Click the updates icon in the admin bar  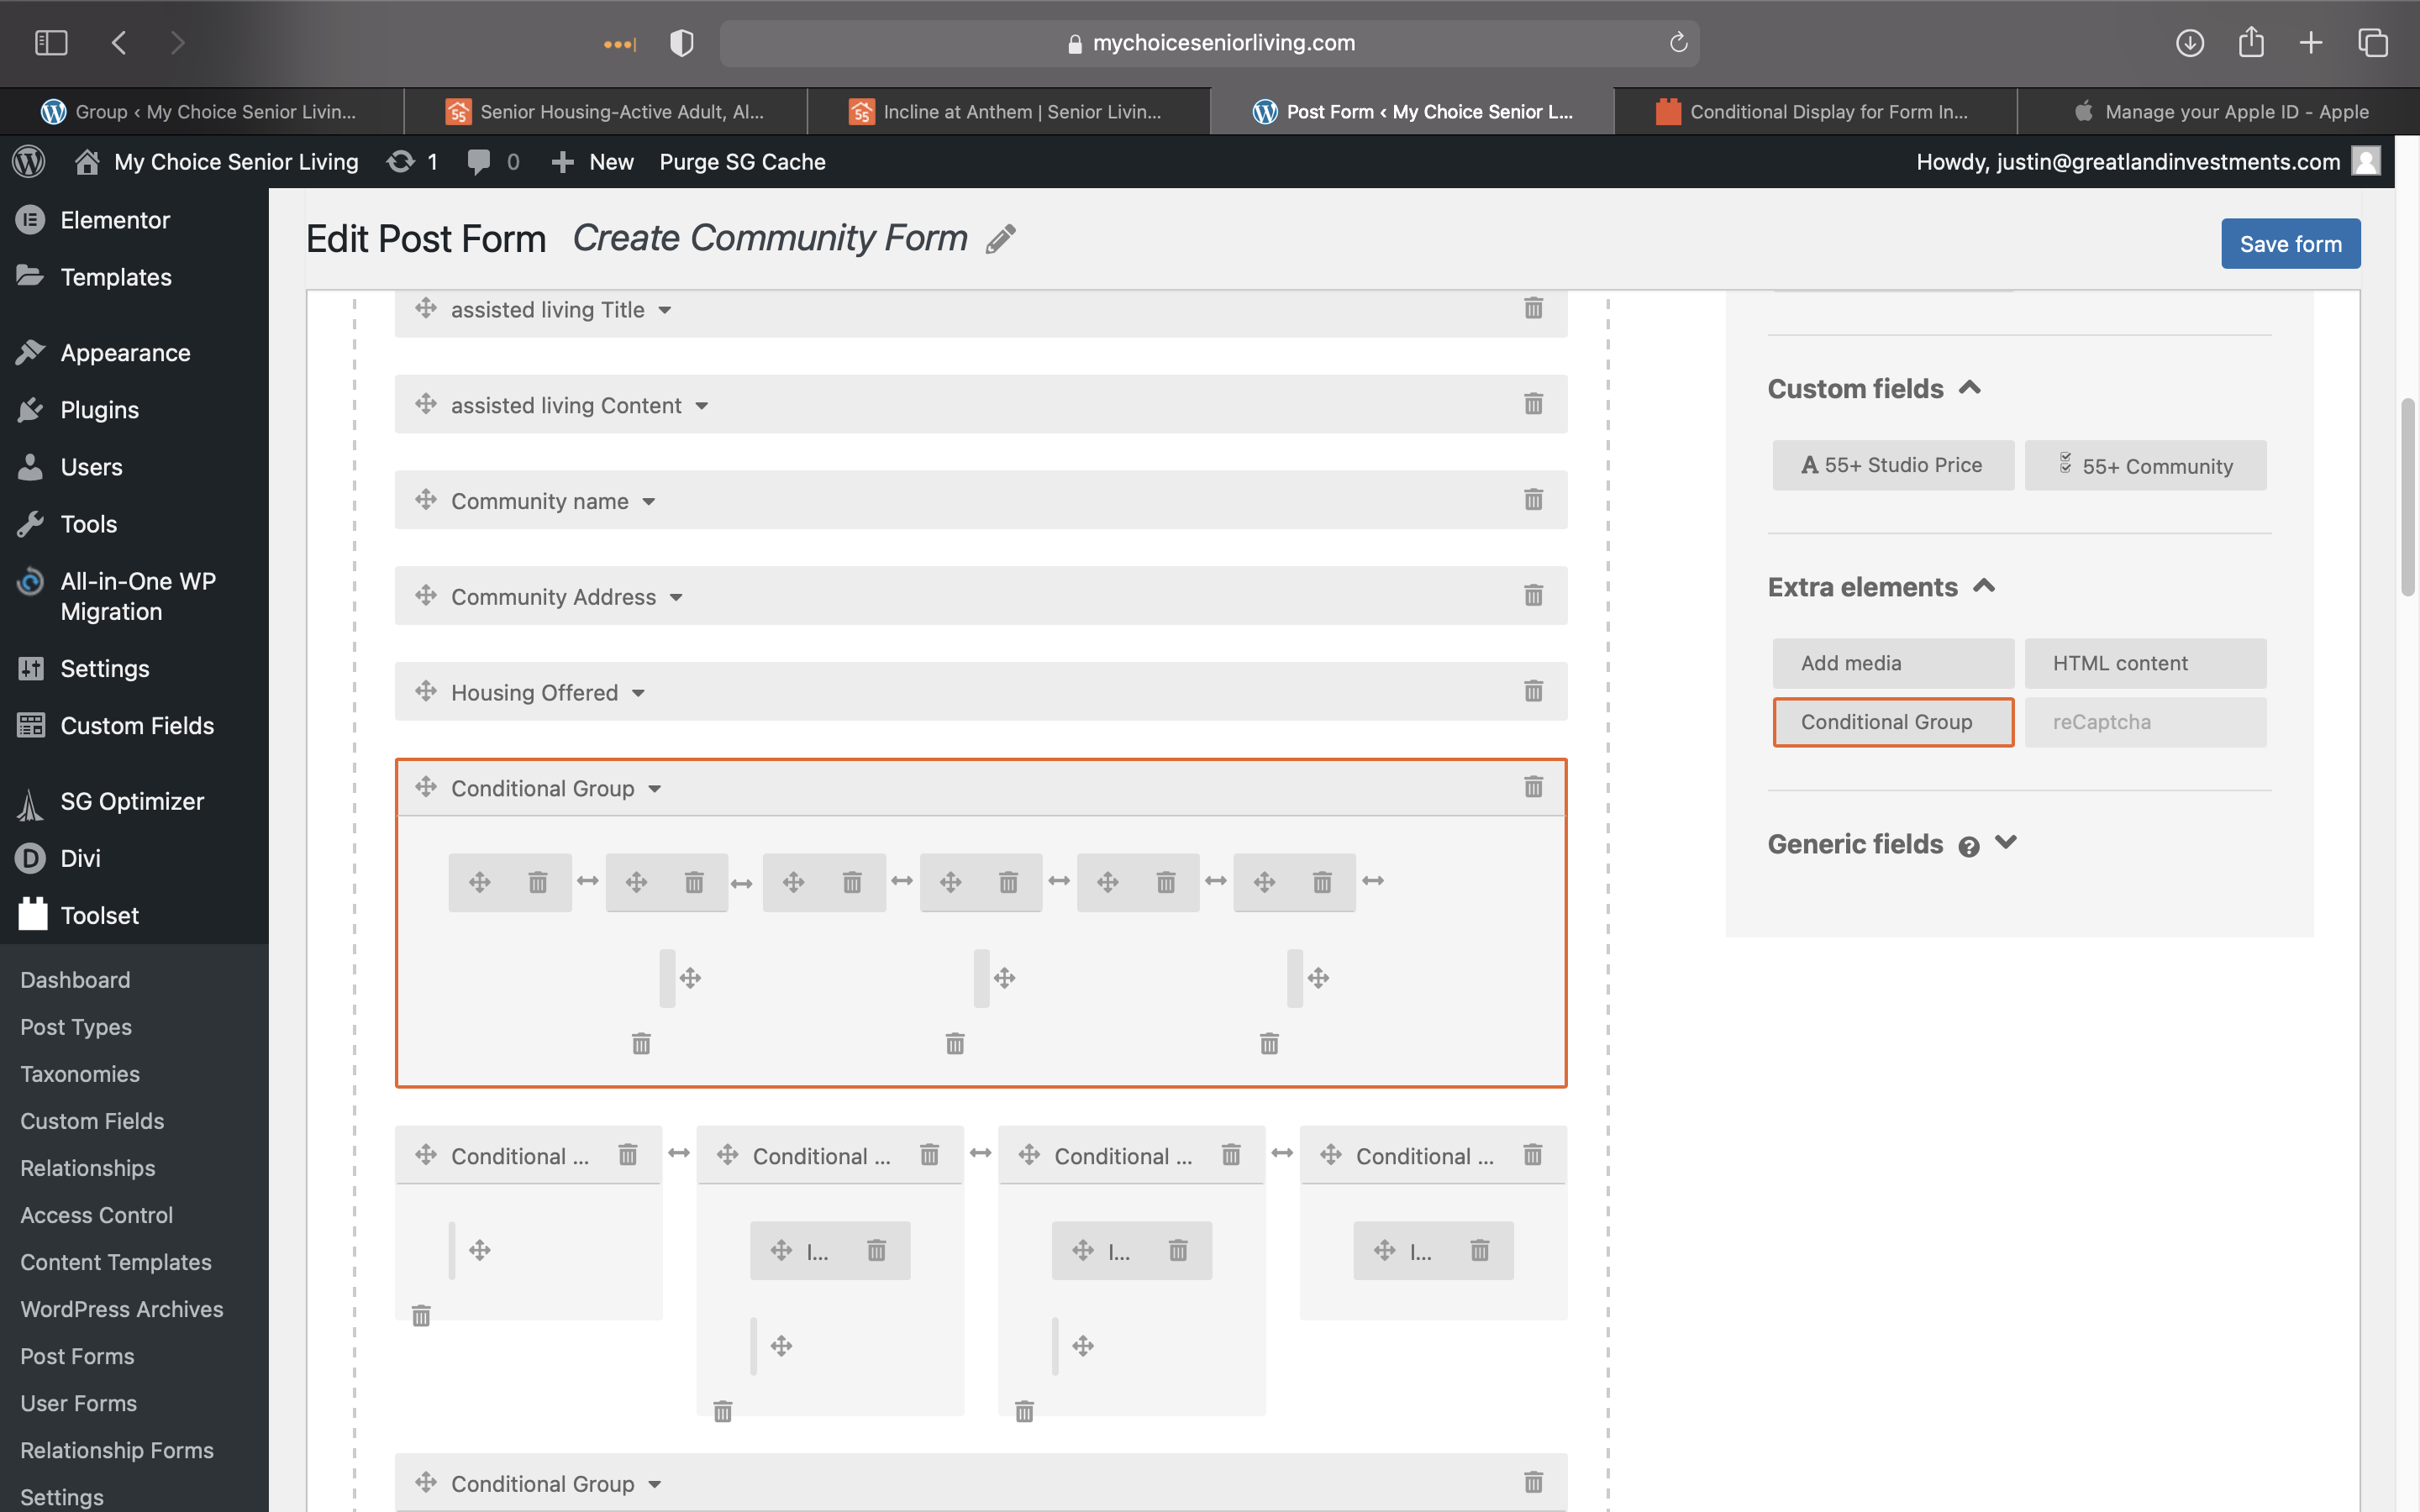click(x=401, y=161)
